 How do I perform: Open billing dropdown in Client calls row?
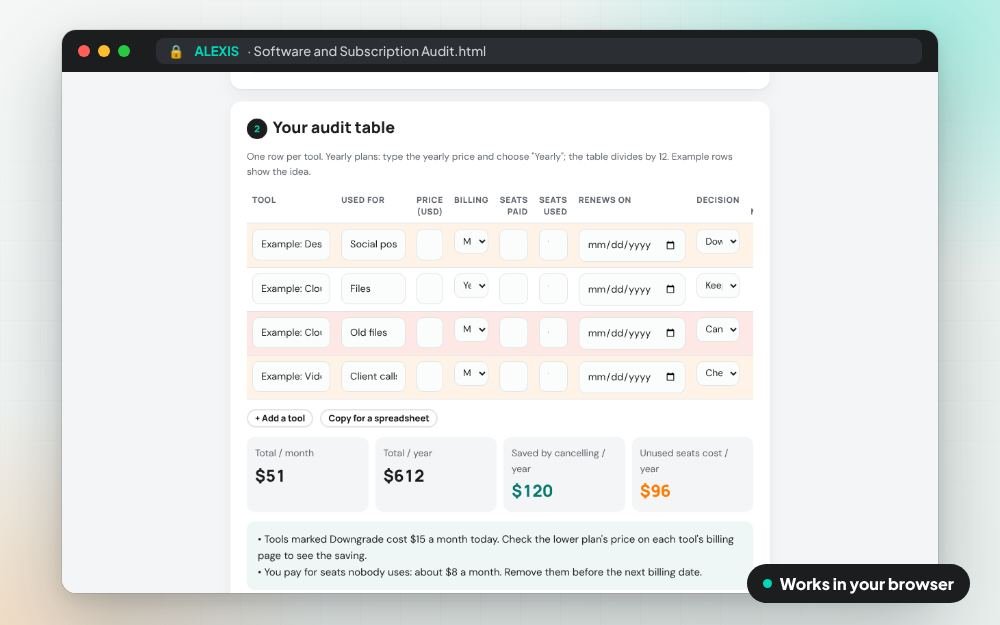click(x=471, y=373)
